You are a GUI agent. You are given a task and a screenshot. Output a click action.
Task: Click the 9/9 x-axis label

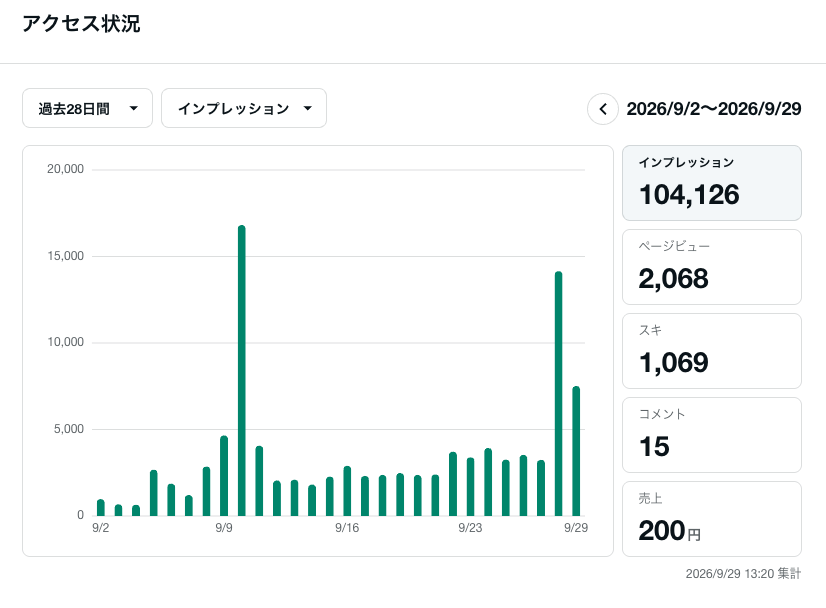(x=224, y=528)
